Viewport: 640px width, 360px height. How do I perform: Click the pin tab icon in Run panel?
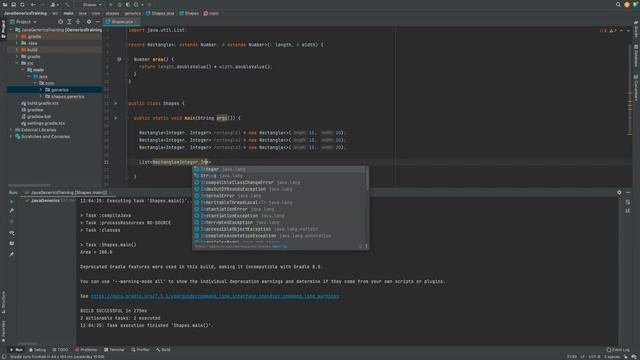[x=11, y=254]
